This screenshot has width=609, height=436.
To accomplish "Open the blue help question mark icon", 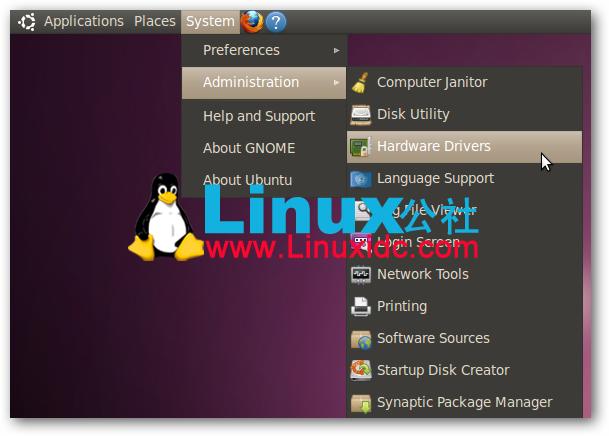I will pyautogui.click(x=276, y=22).
